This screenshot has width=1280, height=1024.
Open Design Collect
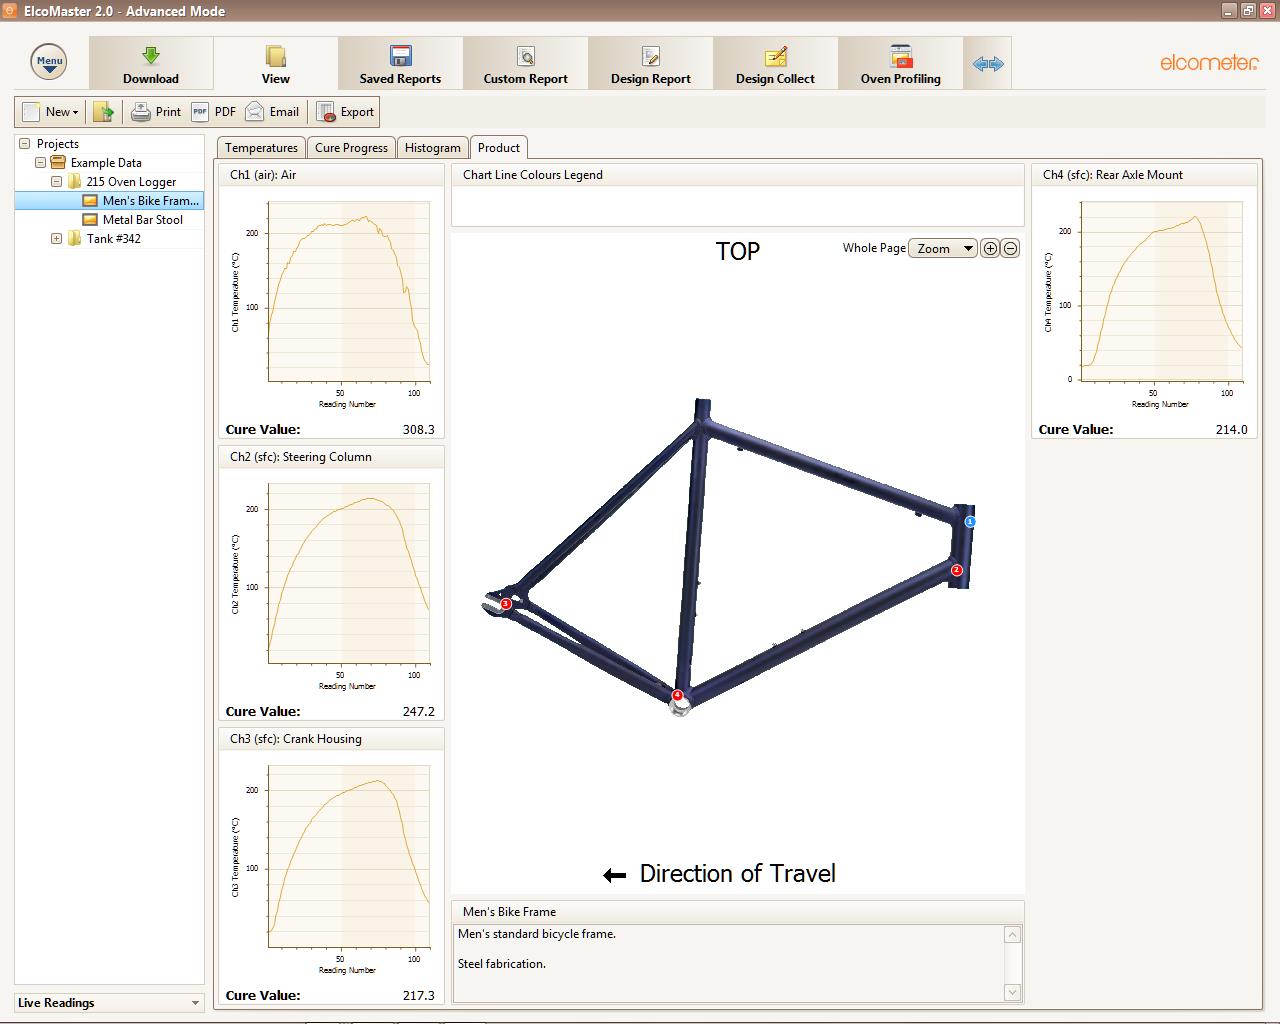pos(775,64)
